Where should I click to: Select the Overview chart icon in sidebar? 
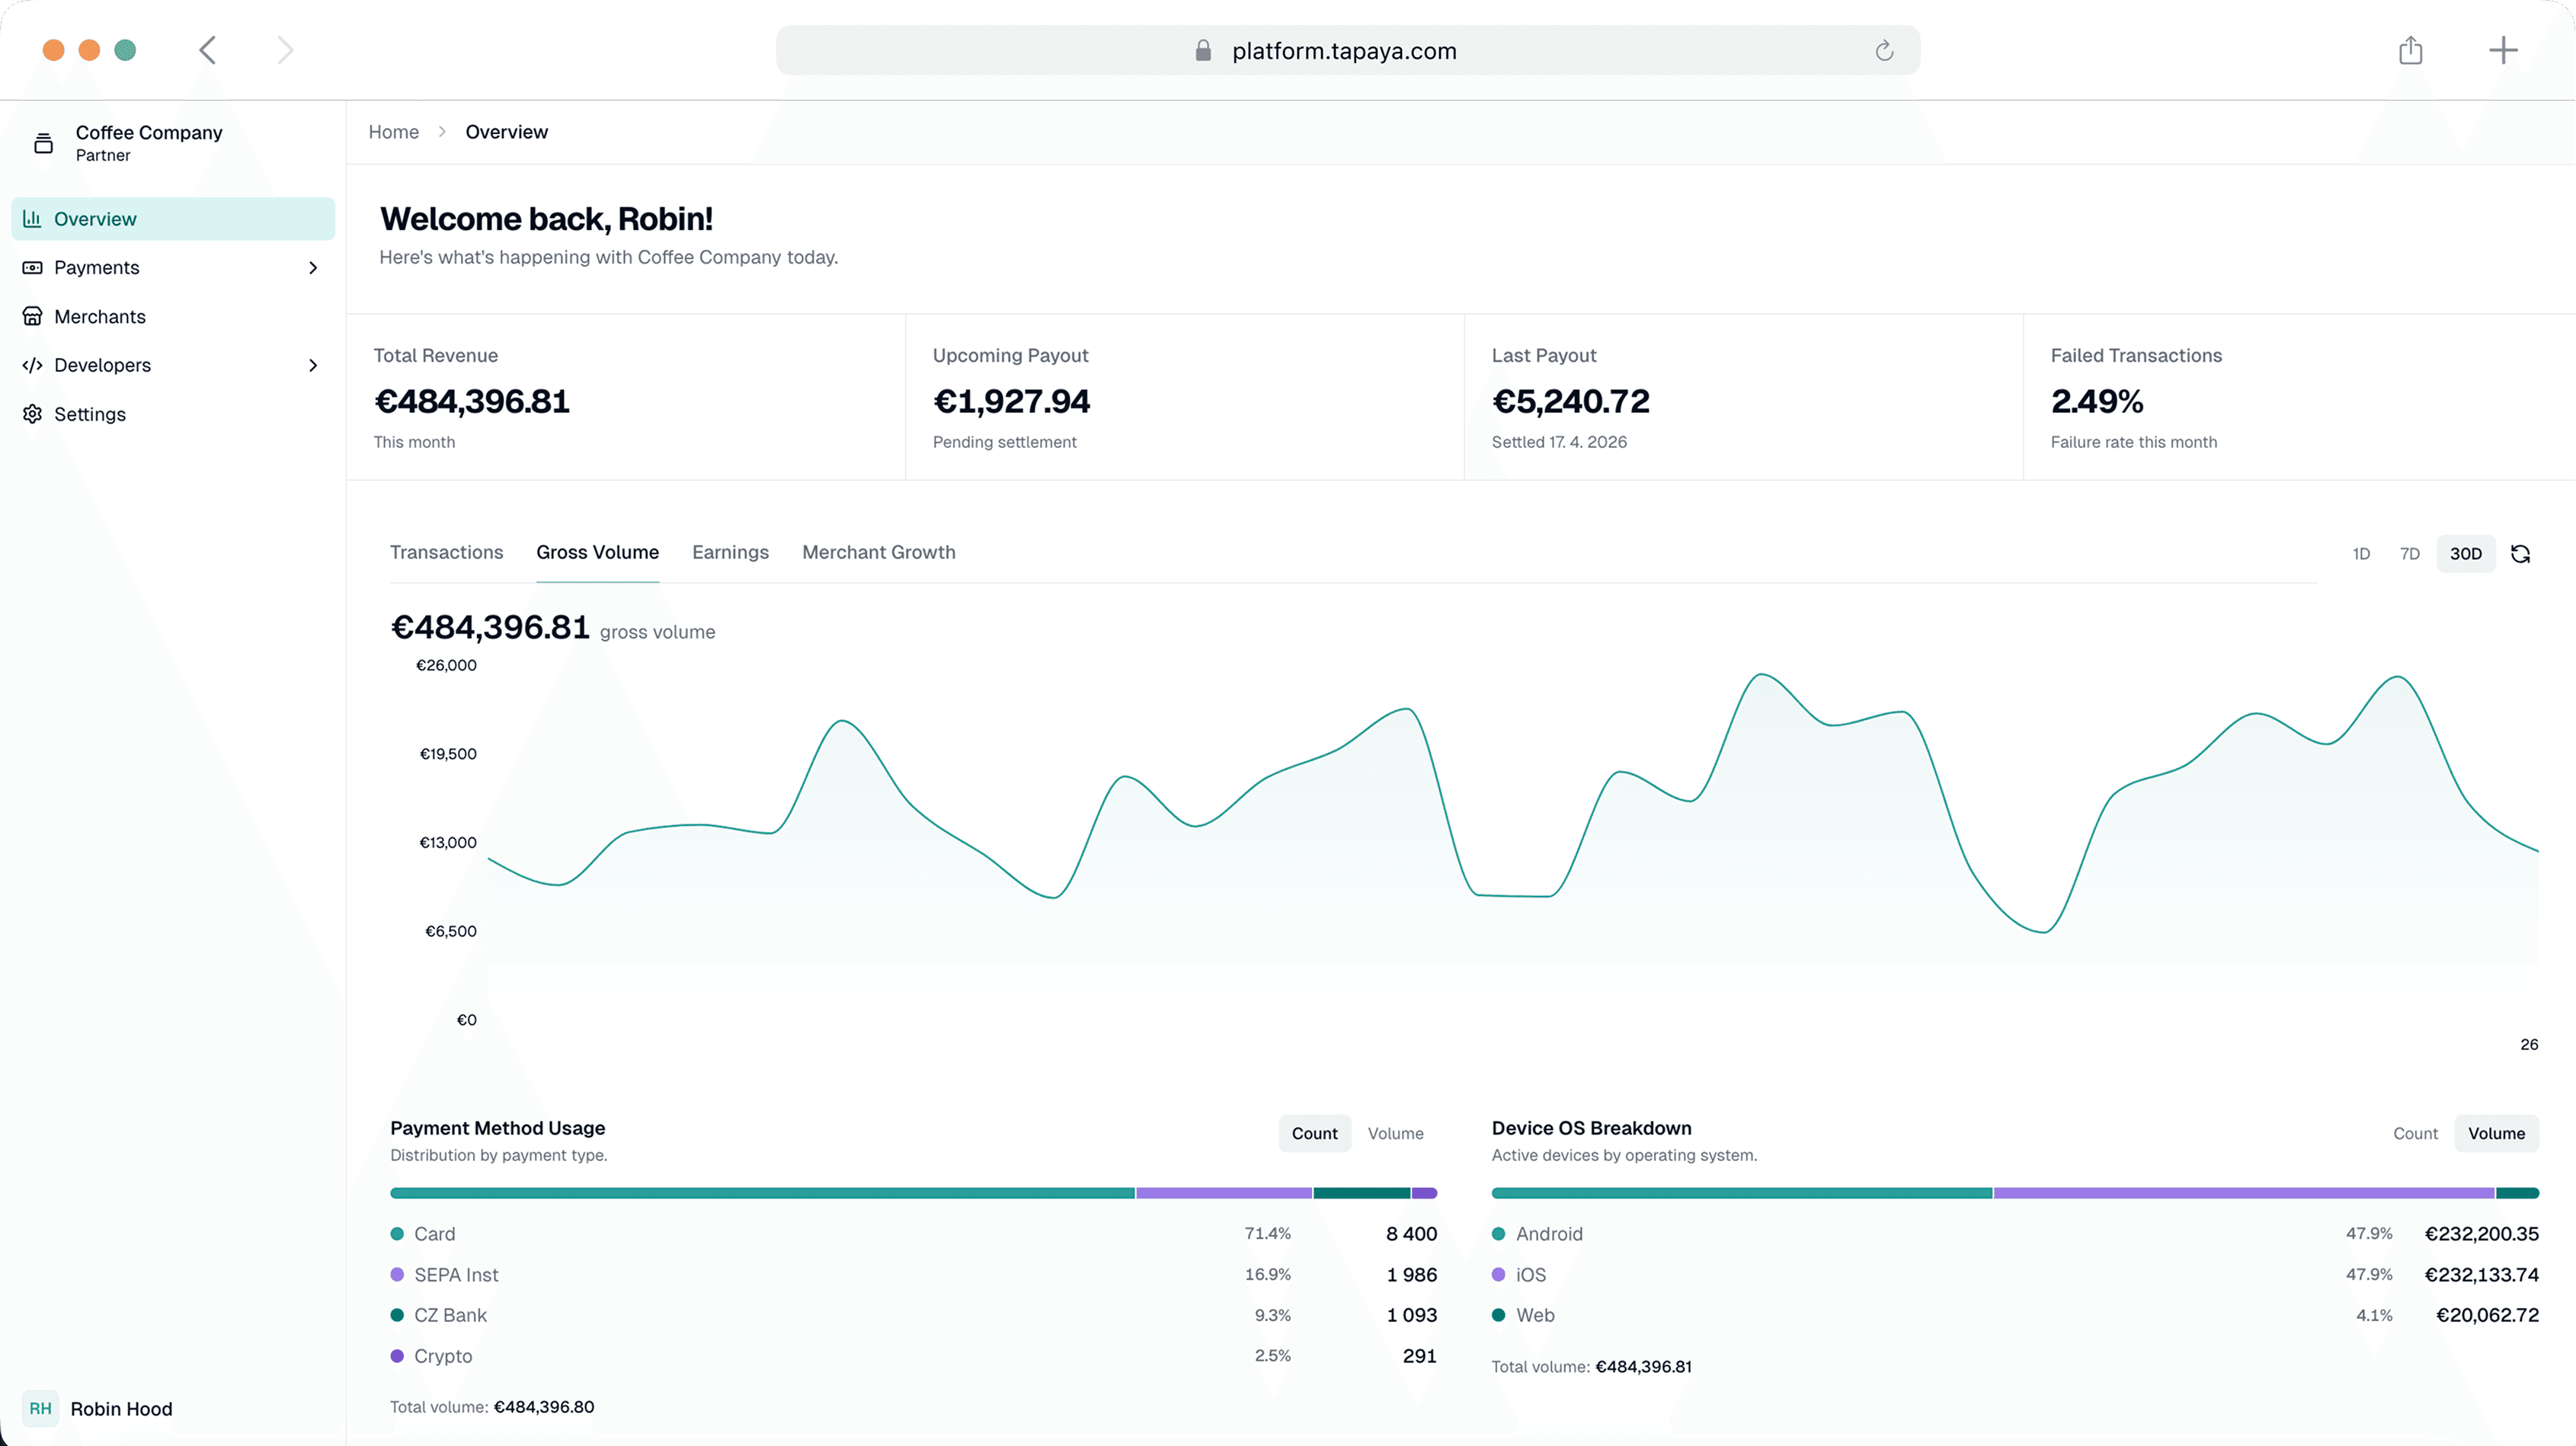33,218
